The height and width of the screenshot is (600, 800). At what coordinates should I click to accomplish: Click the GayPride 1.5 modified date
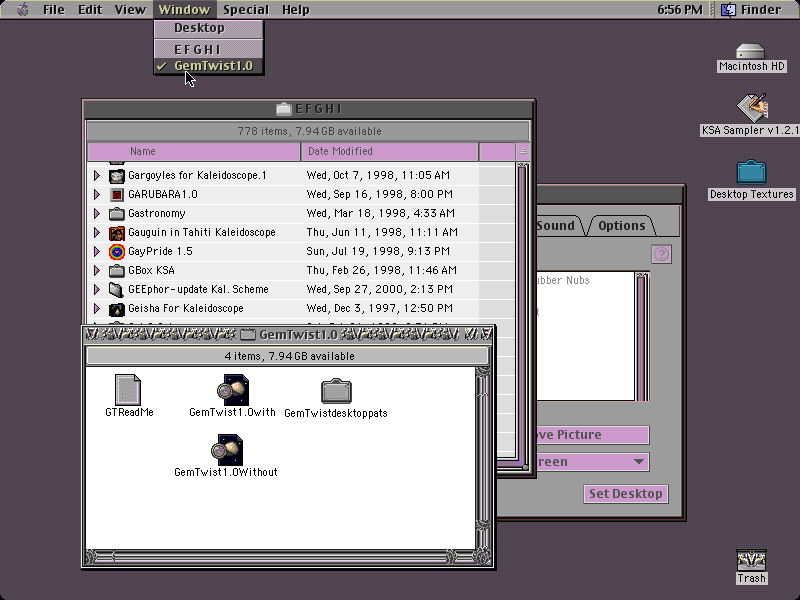(x=378, y=252)
